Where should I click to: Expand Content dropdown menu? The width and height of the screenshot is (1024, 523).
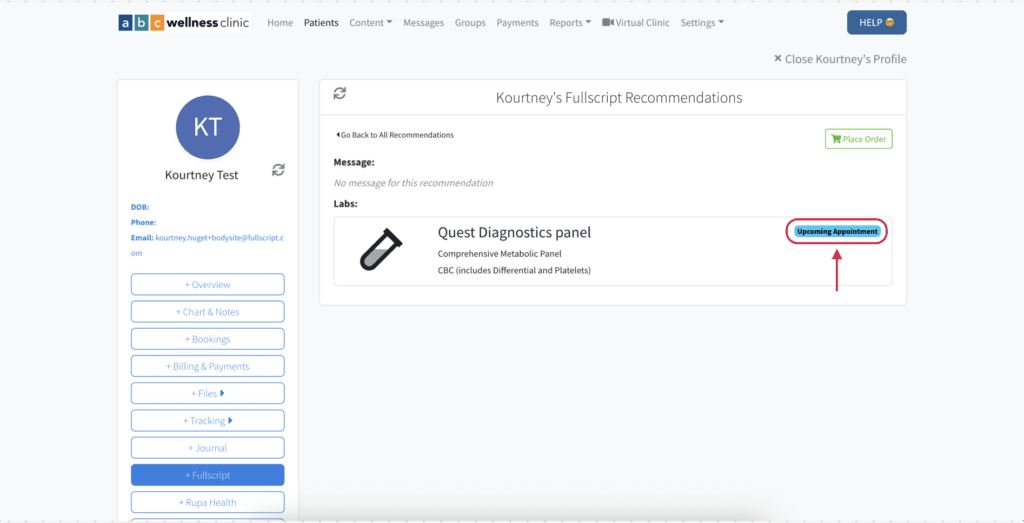[371, 22]
